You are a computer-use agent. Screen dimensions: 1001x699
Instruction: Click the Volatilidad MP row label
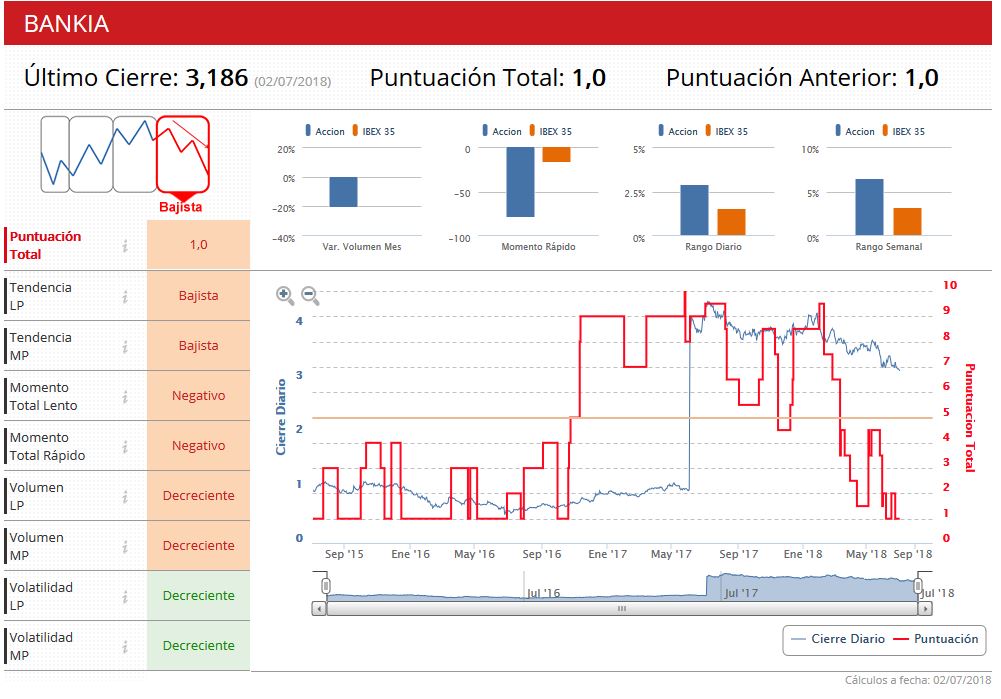click(x=41, y=646)
